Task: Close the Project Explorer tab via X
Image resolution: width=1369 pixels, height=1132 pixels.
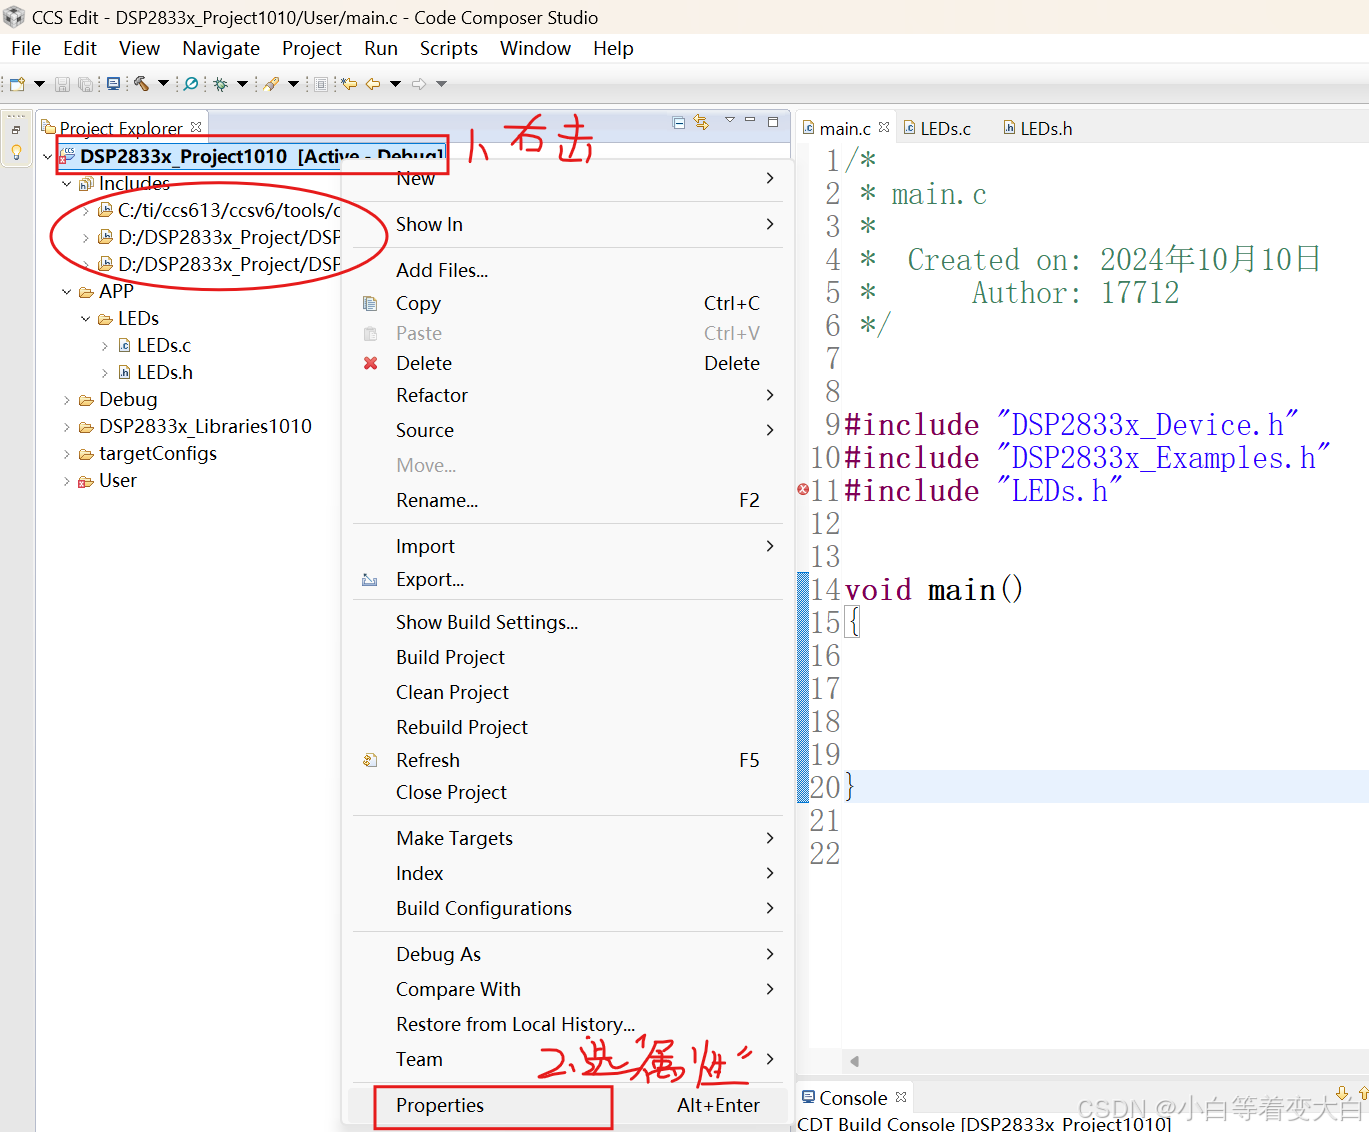Action: [196, 127]
